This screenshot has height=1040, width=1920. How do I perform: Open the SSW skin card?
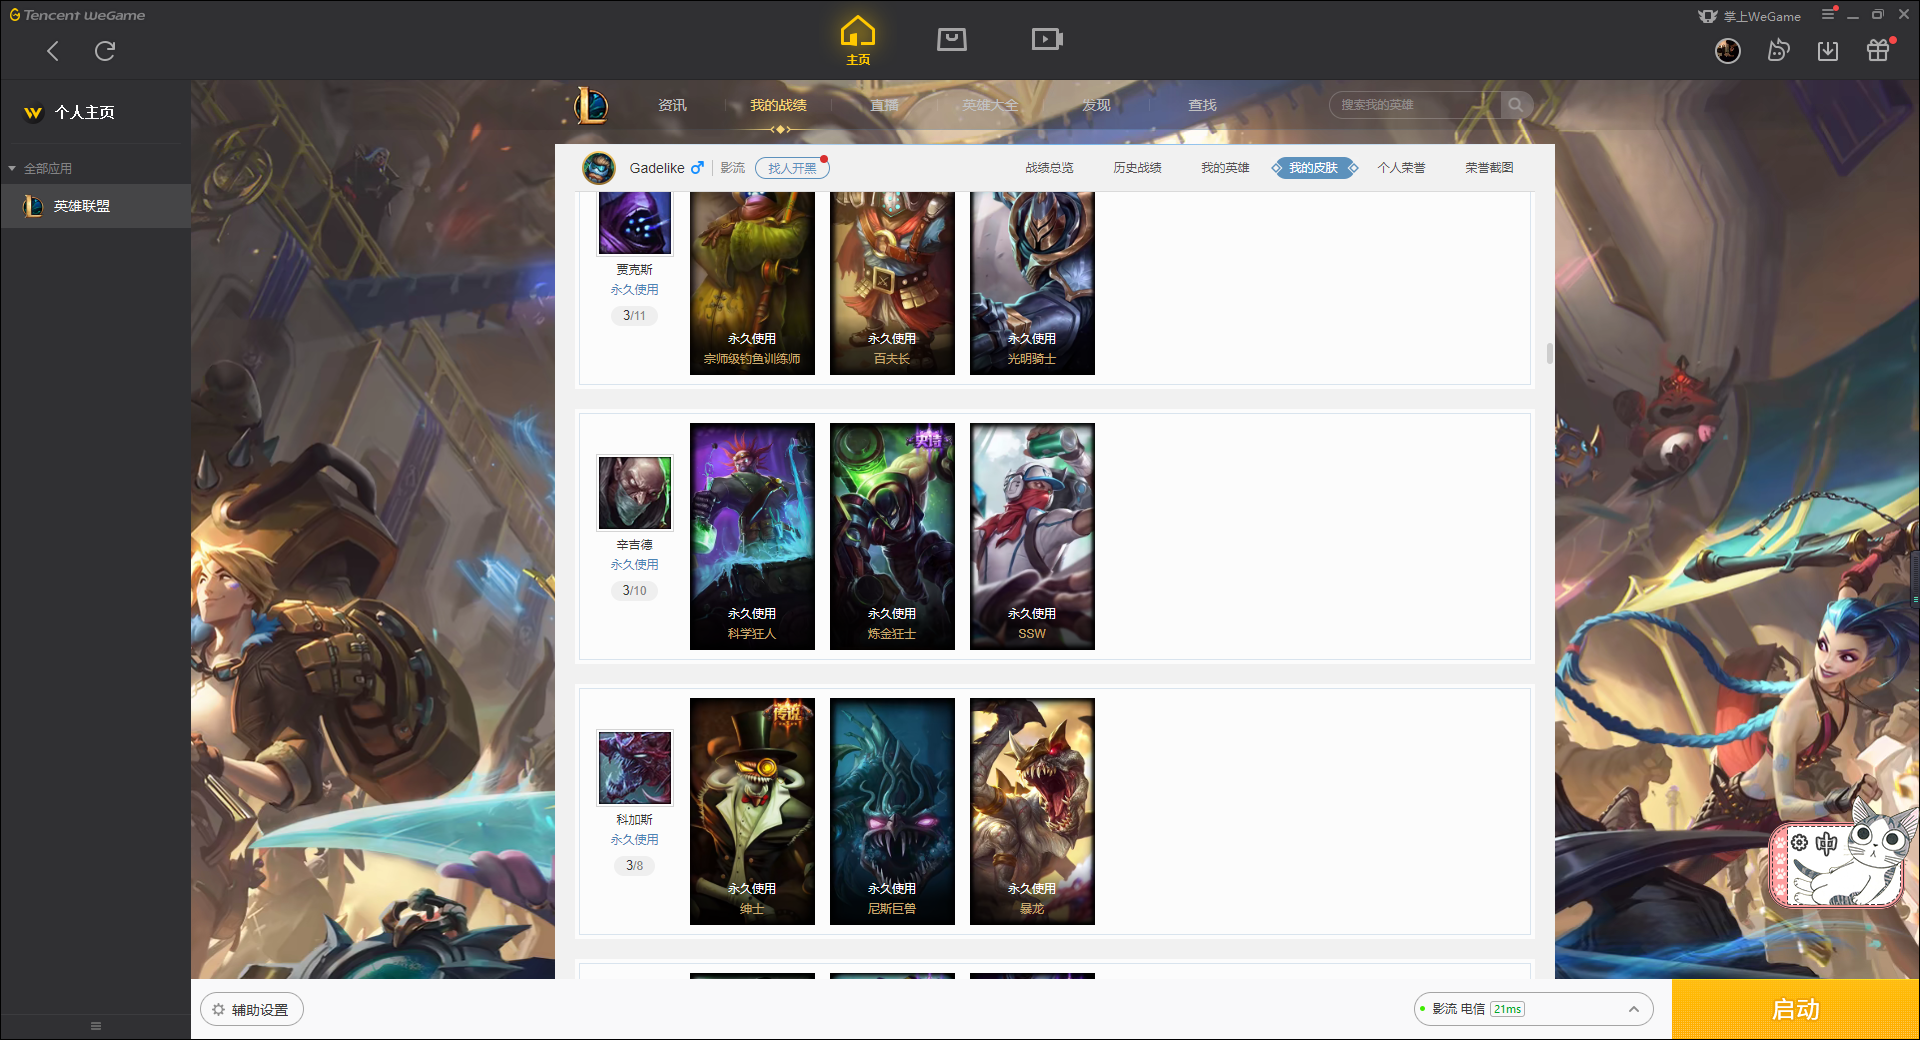coord(1032,536)
